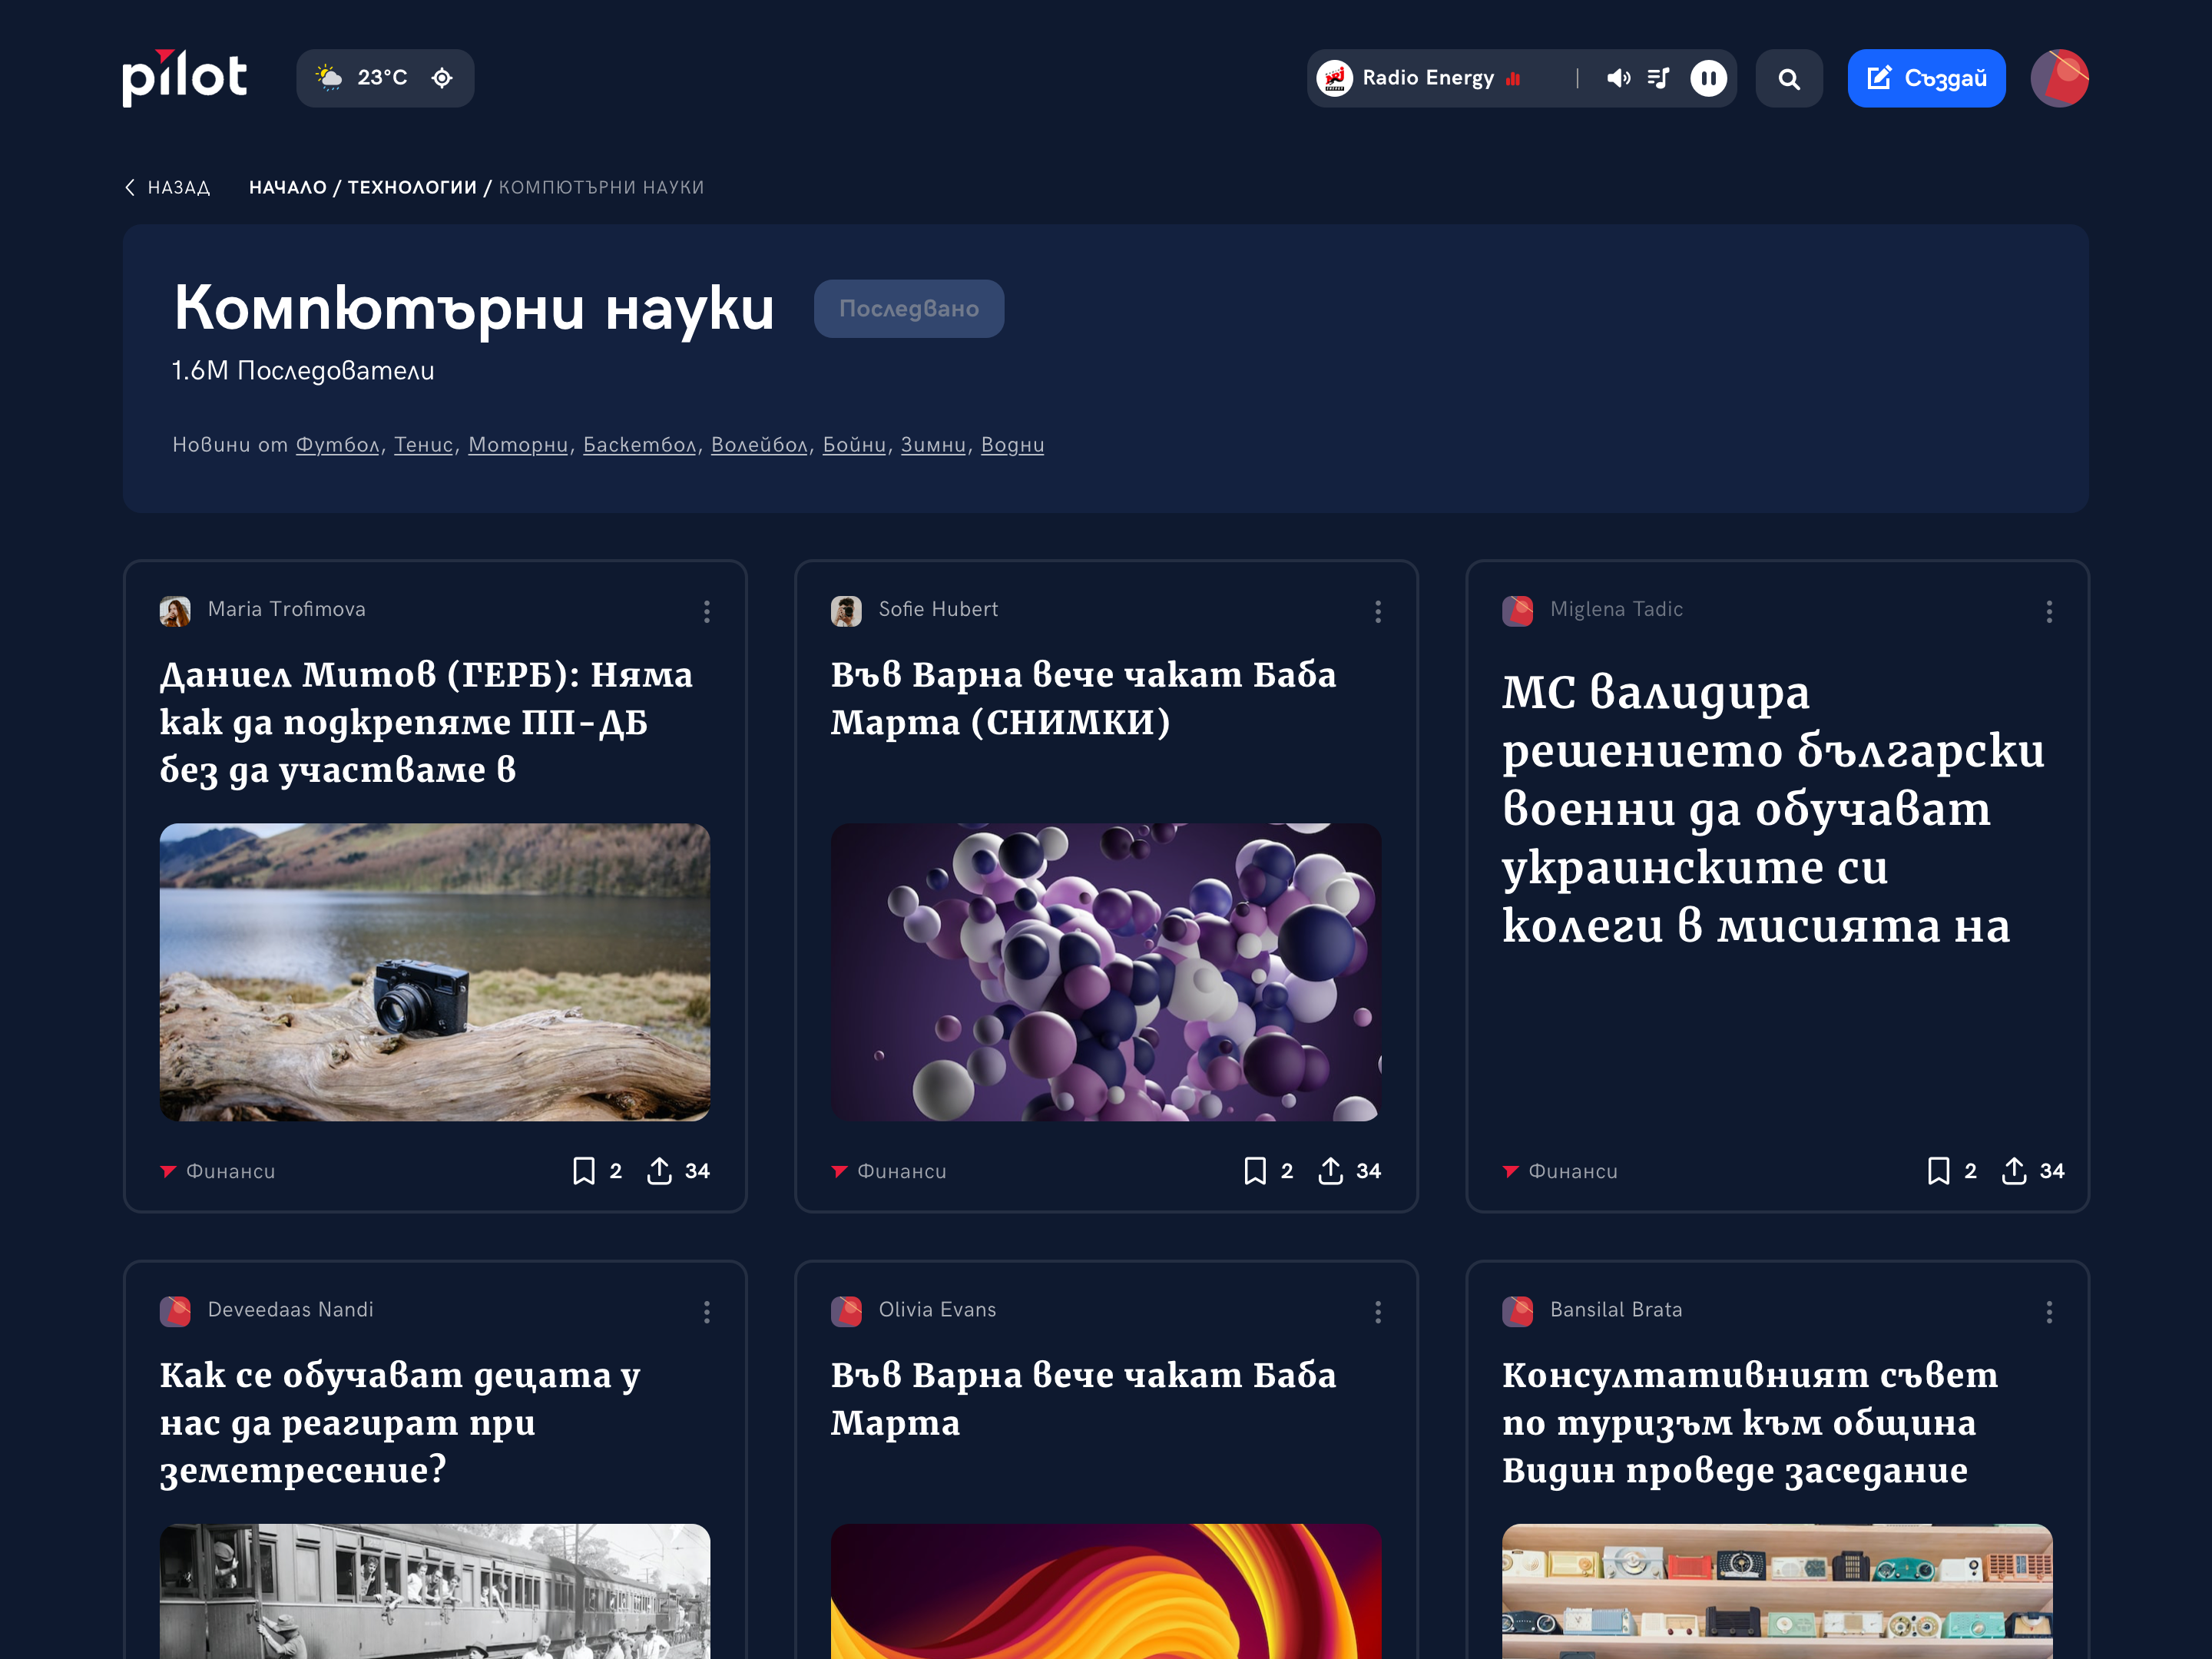Toggle the Последвано follow button
The image size is (2212, 1659).
tap(908, 308)
